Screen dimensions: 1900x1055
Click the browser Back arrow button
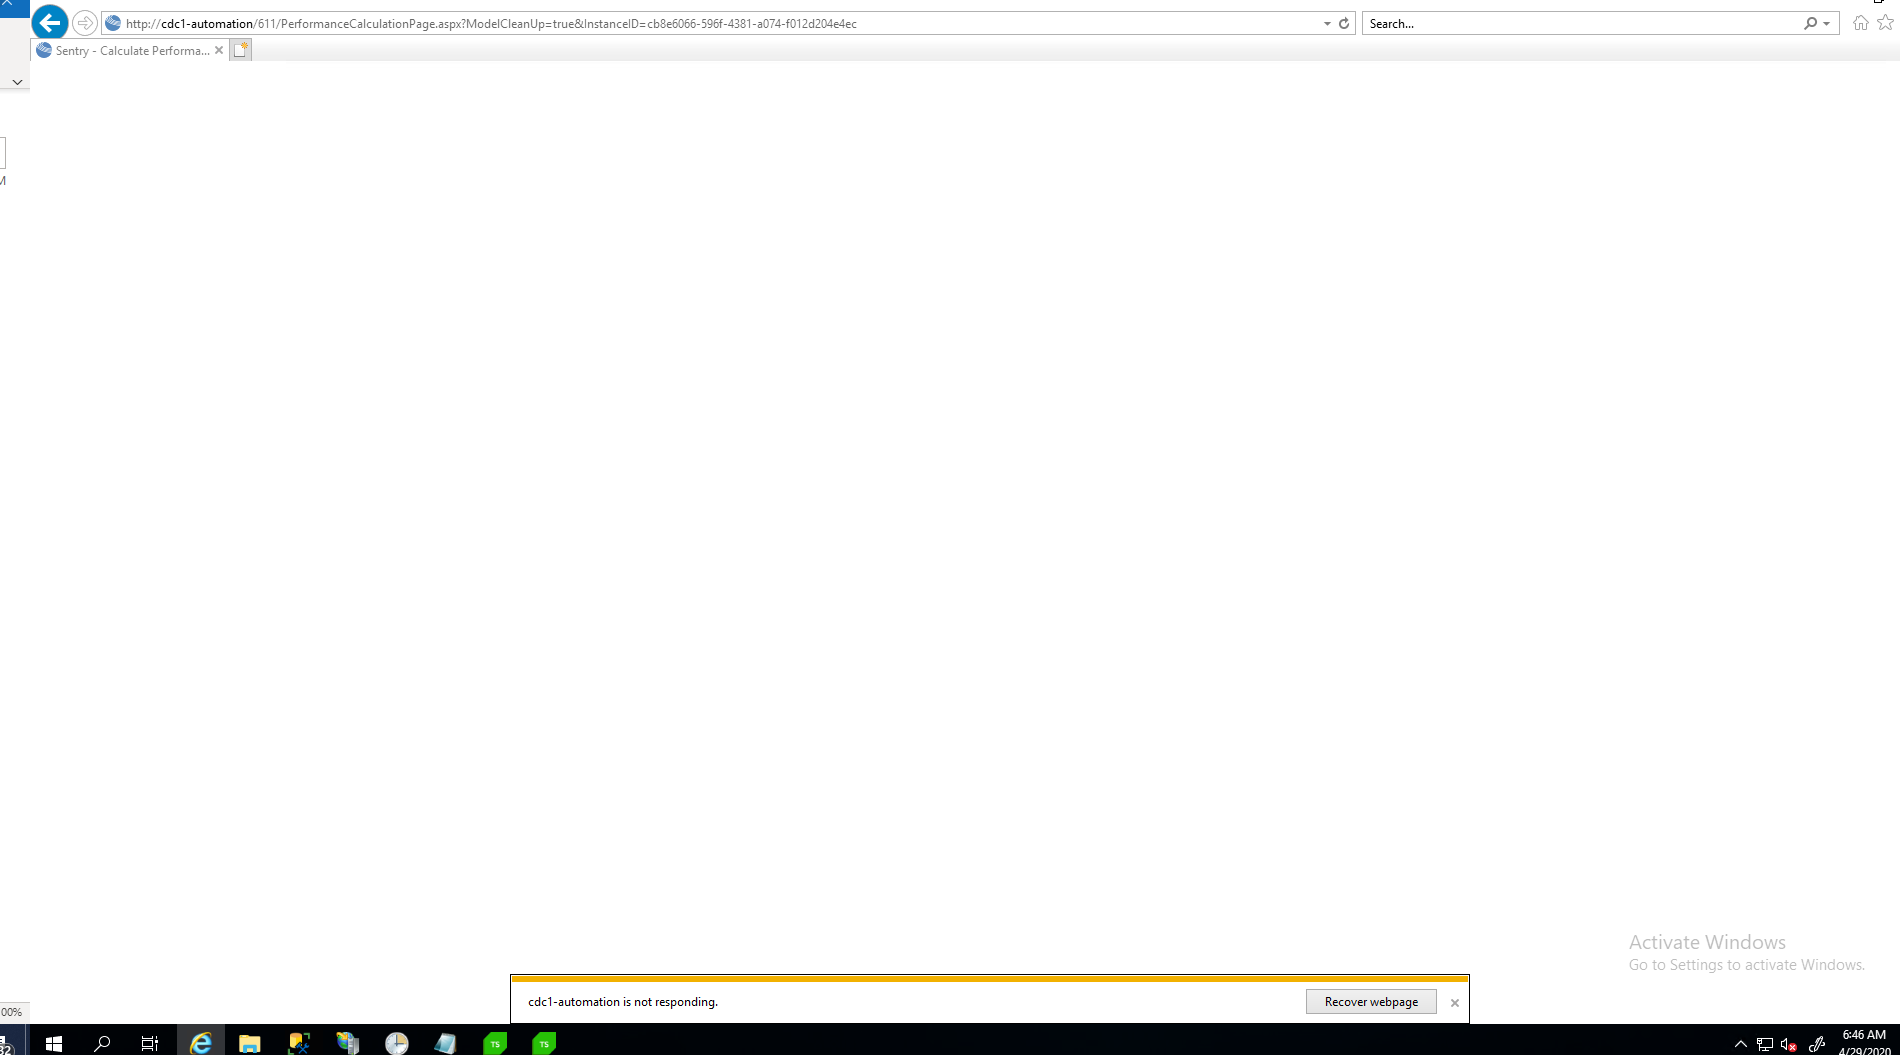coord(49,23)
